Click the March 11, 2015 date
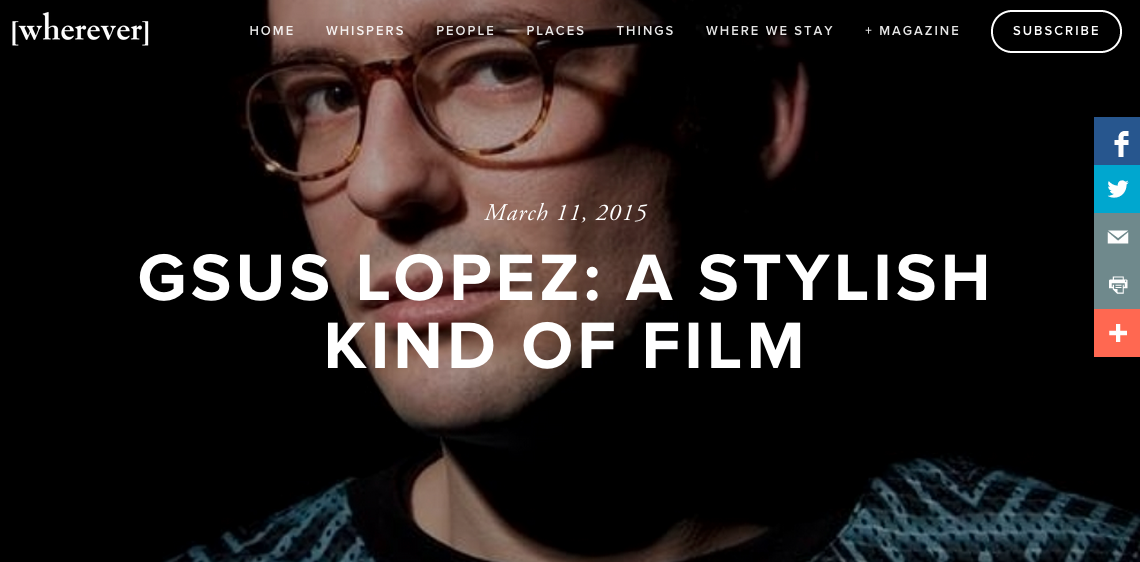1140x562 pixels. tap(566, 213)
